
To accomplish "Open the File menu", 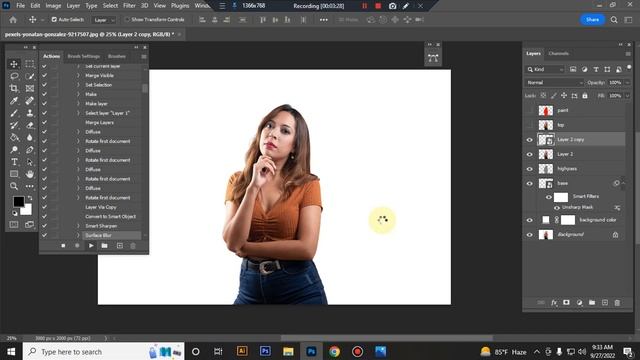I will 20,6.
